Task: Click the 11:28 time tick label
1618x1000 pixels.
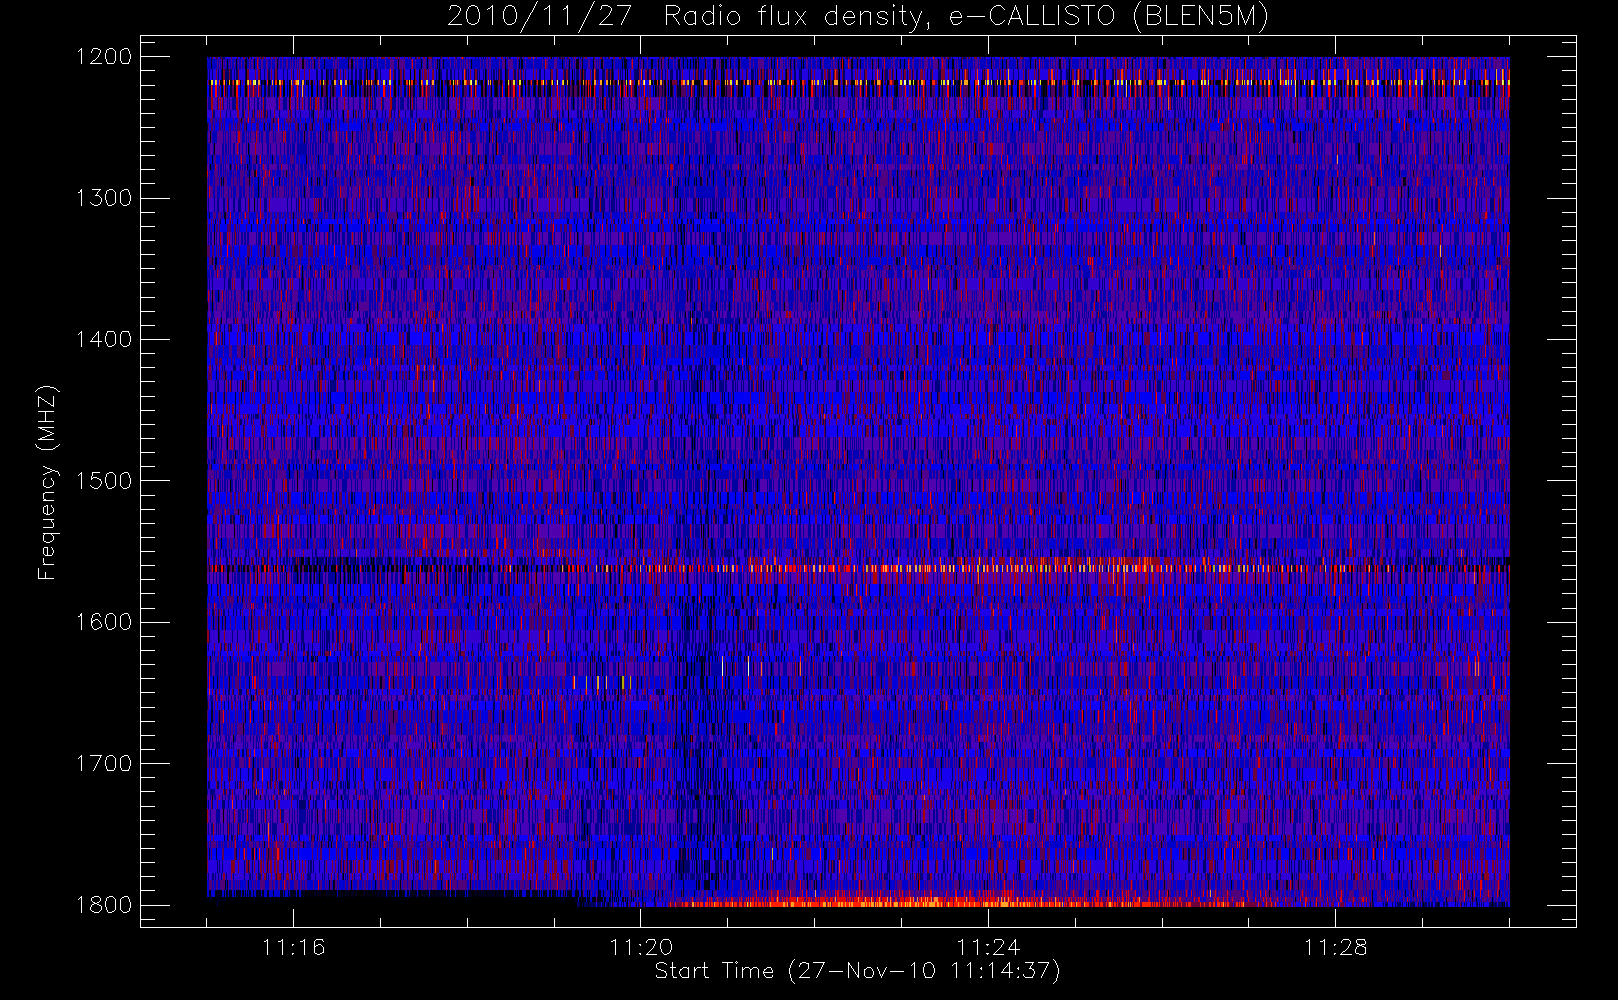Action: click(1335, 947)
